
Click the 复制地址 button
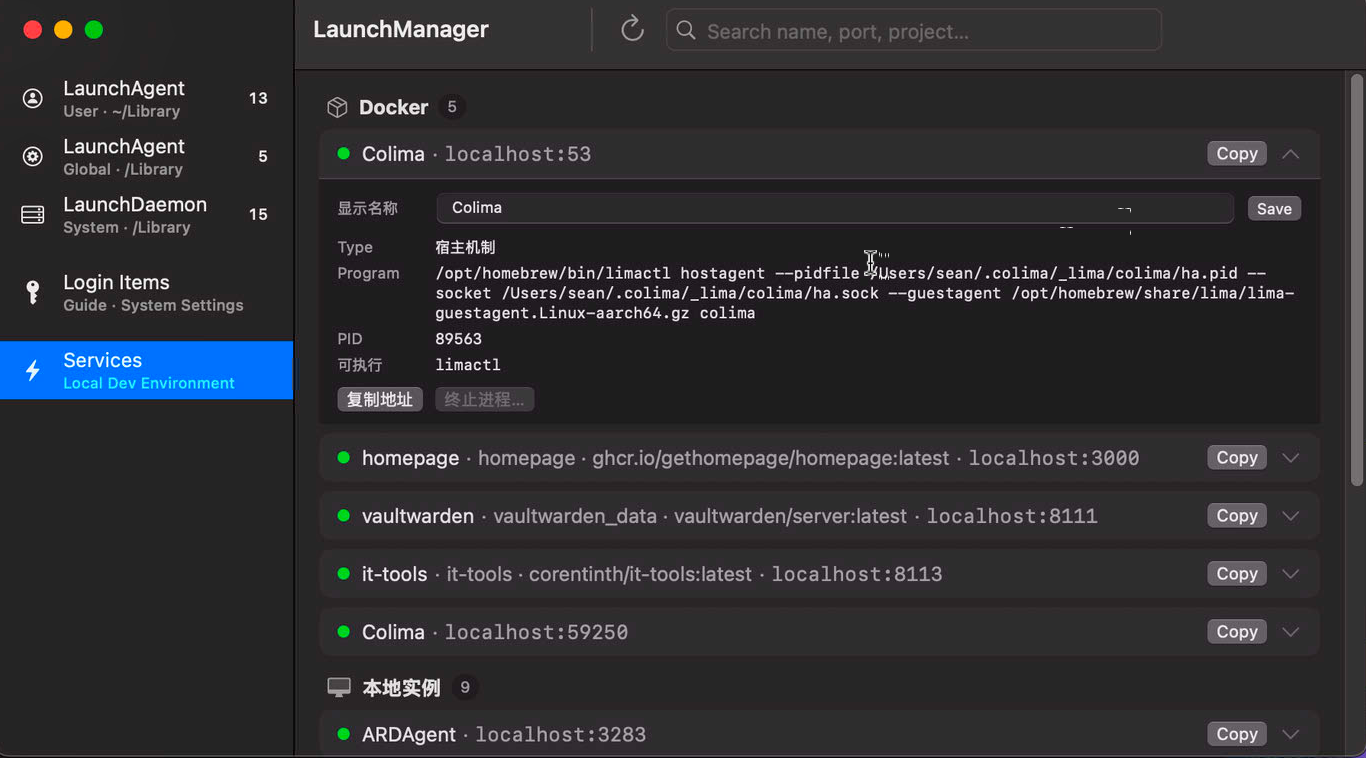pos(380,399)
